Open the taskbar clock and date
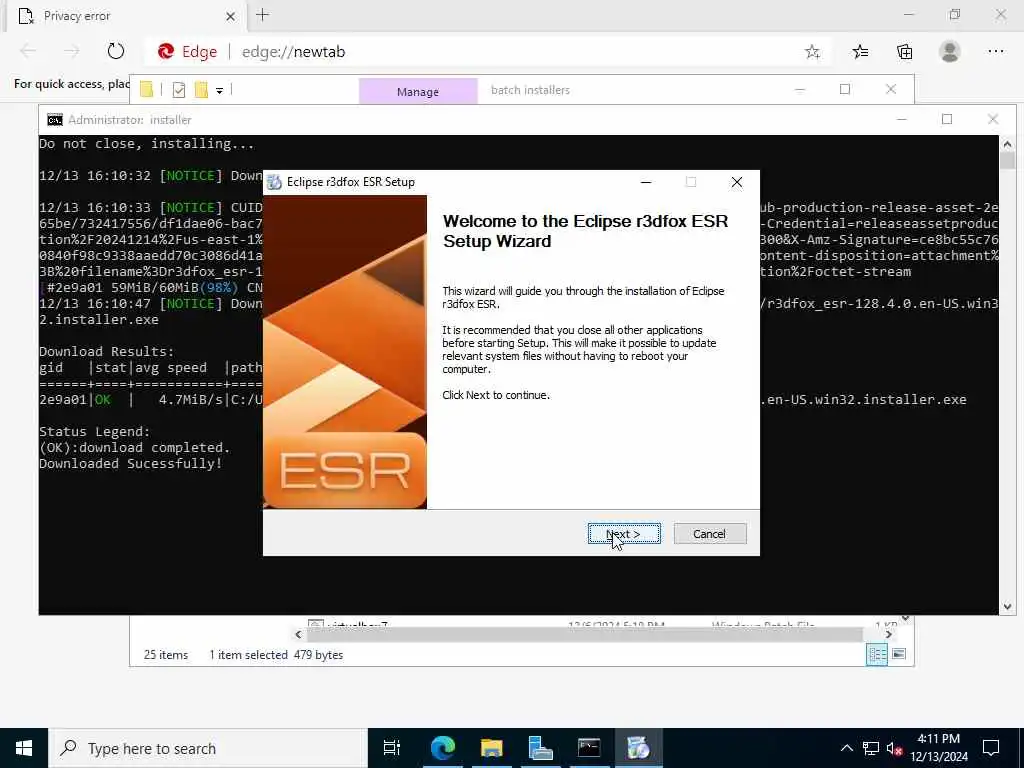The width and height of the screenshot is (1024, 768). tap(939, 748)
